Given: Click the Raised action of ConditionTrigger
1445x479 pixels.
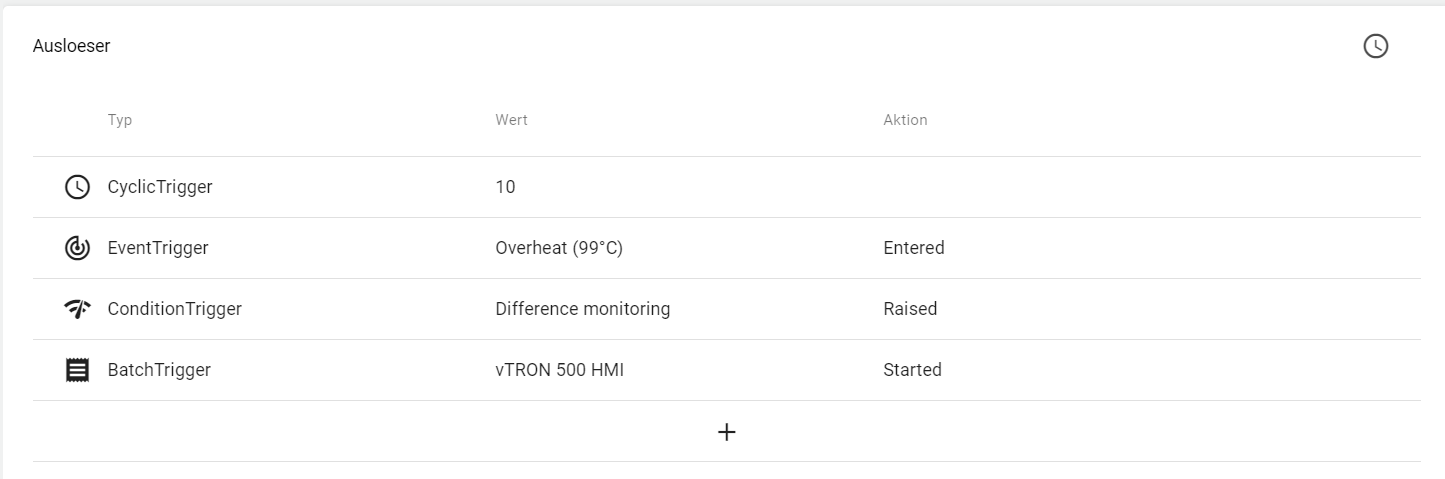Looking at the screenshot, I should tap(910, 309).
